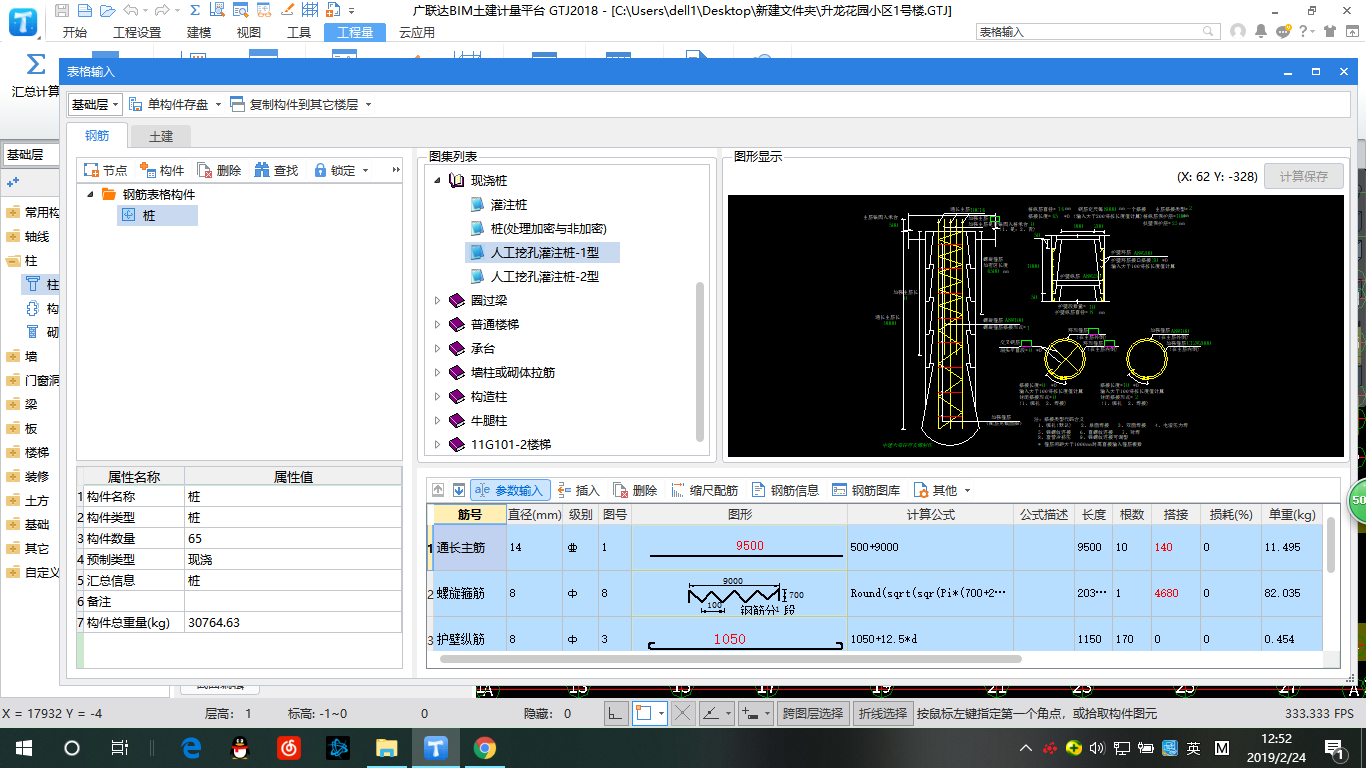The image size is (1366, 768).
Task: Click the 节点 add-node toolbar icon
Action: point(92,170)
